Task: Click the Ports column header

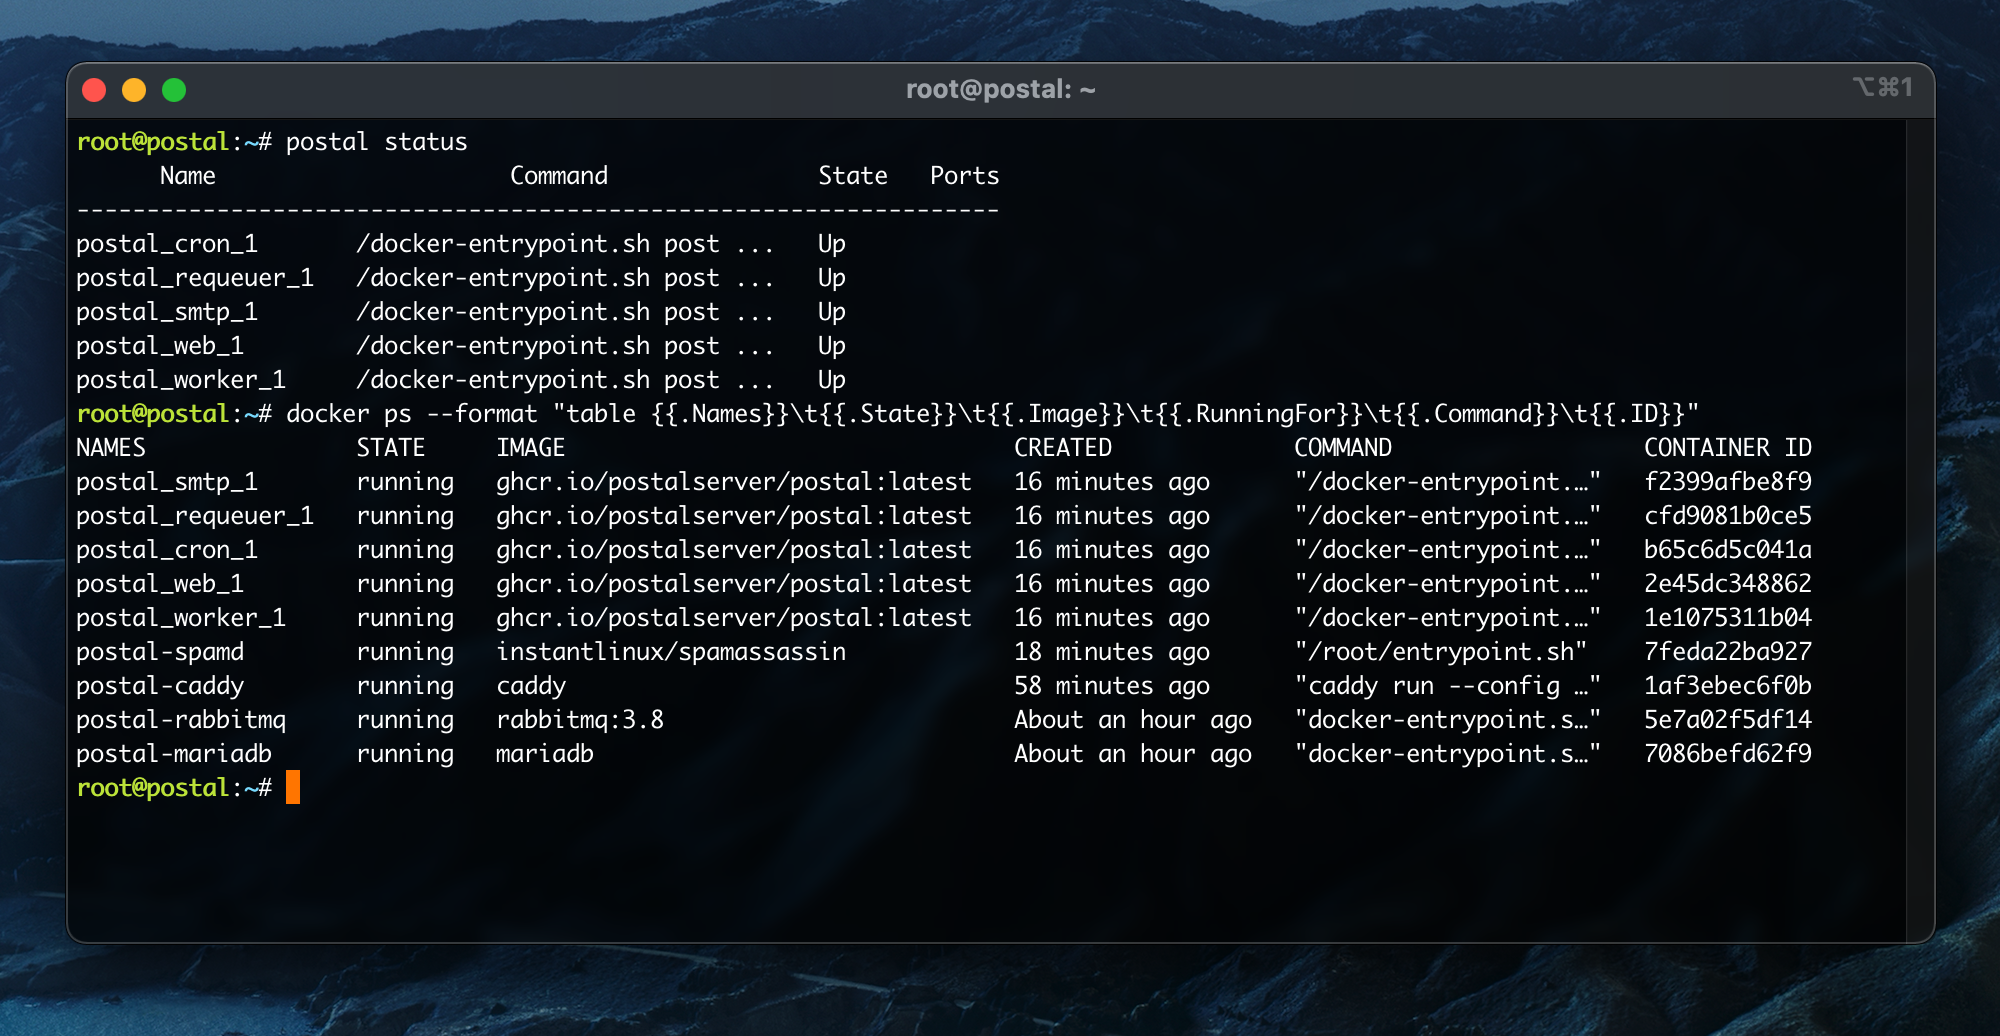Action: tap(964, 176)
